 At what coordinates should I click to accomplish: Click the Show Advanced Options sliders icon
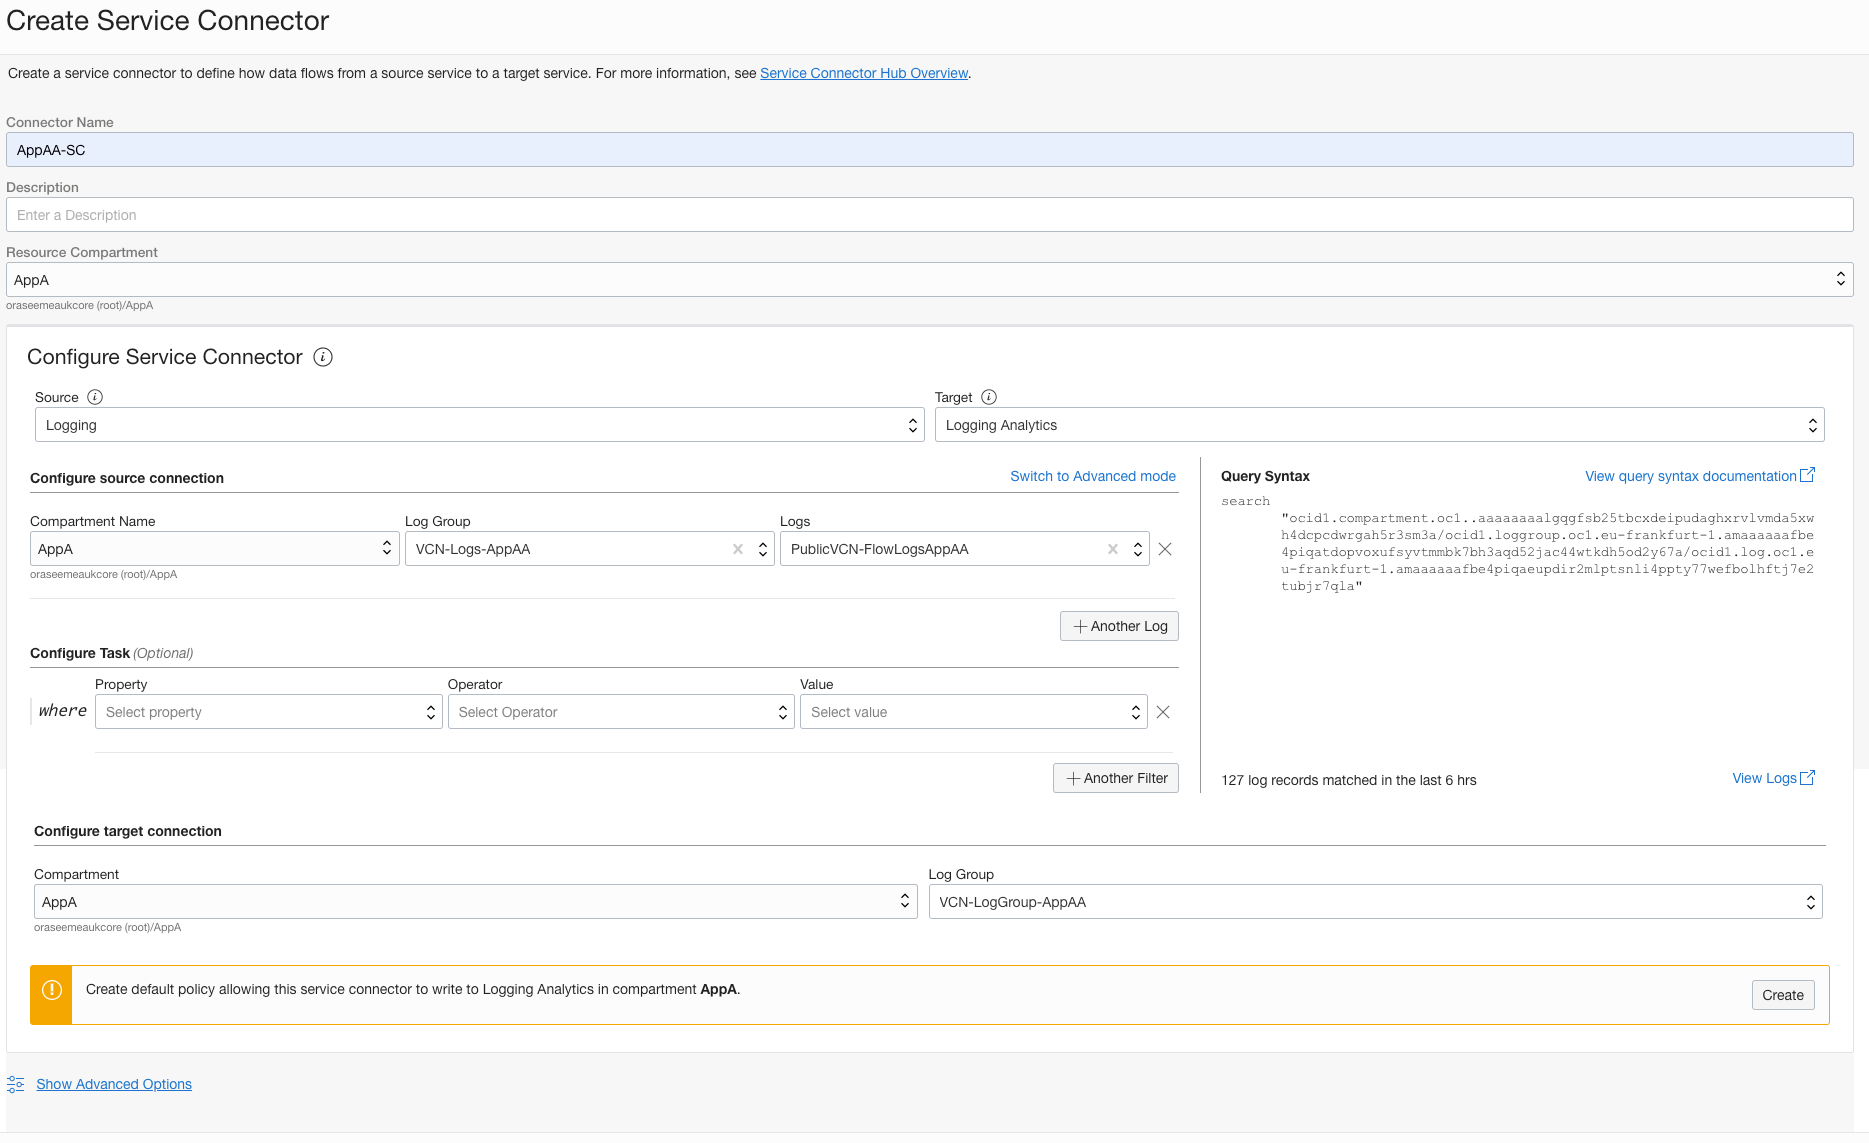click(16, 1084)
